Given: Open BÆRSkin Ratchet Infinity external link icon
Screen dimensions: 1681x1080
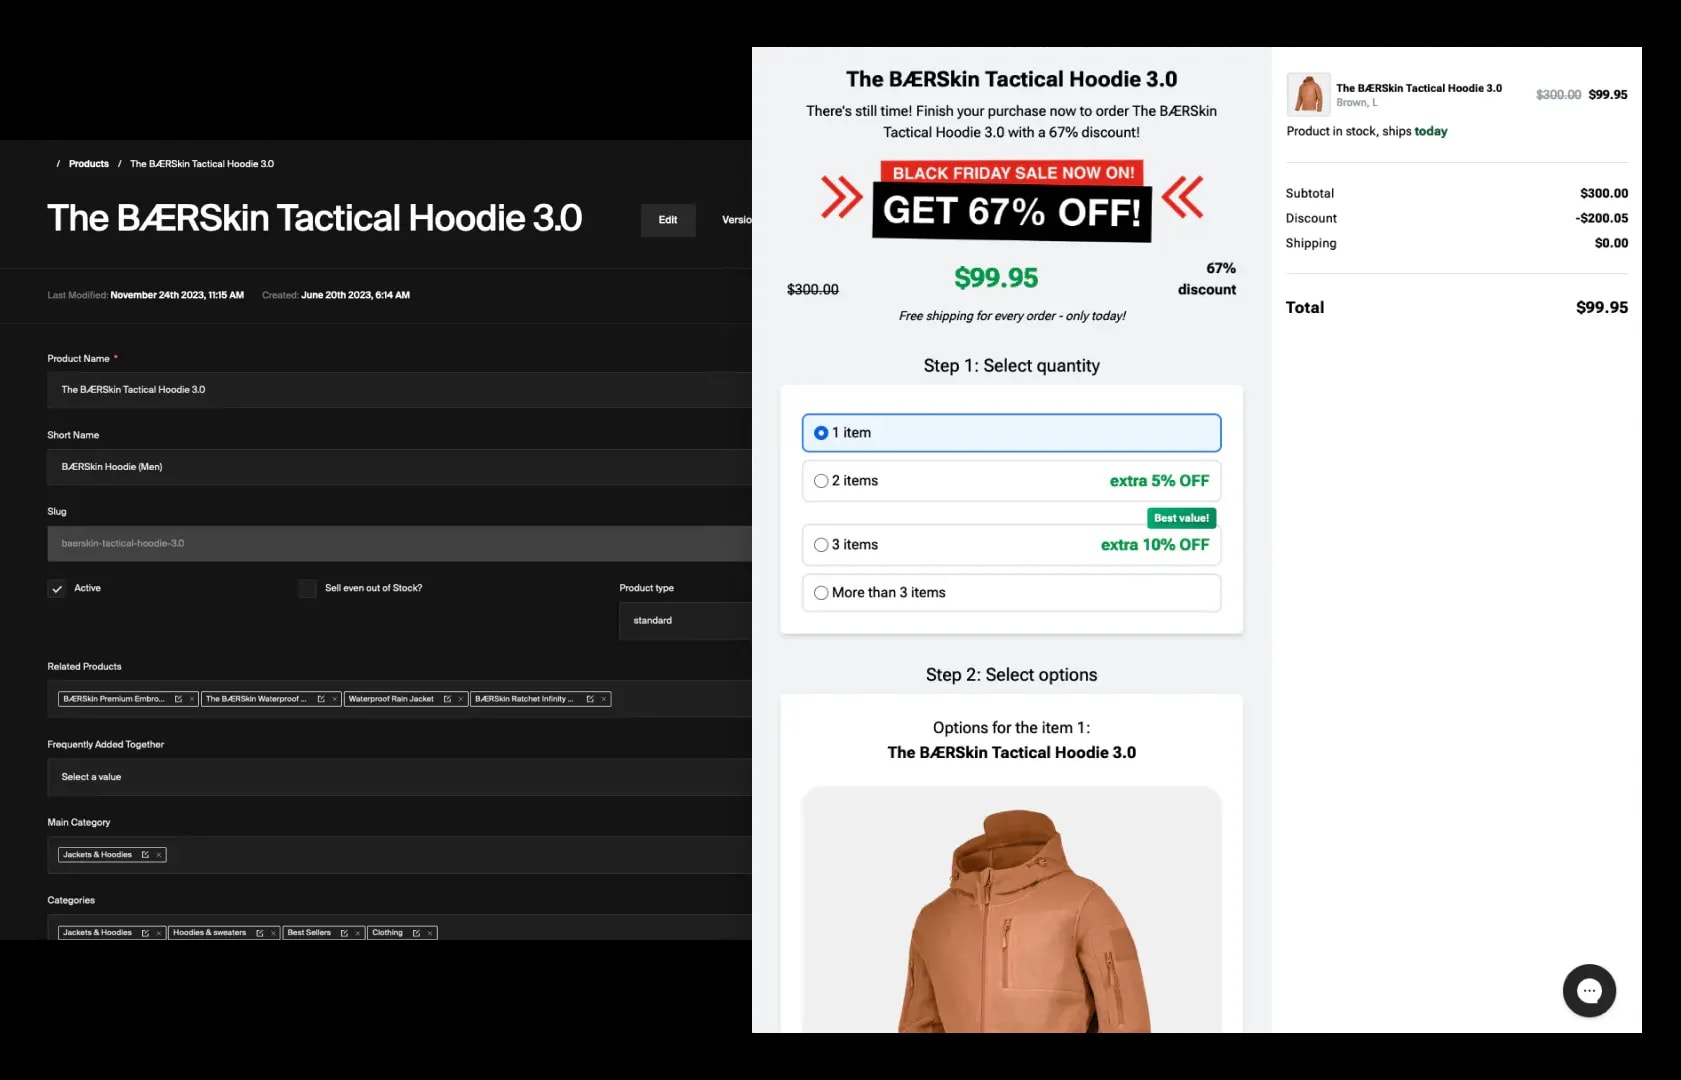Looking at the screenshot, I should tap(590, 699).
